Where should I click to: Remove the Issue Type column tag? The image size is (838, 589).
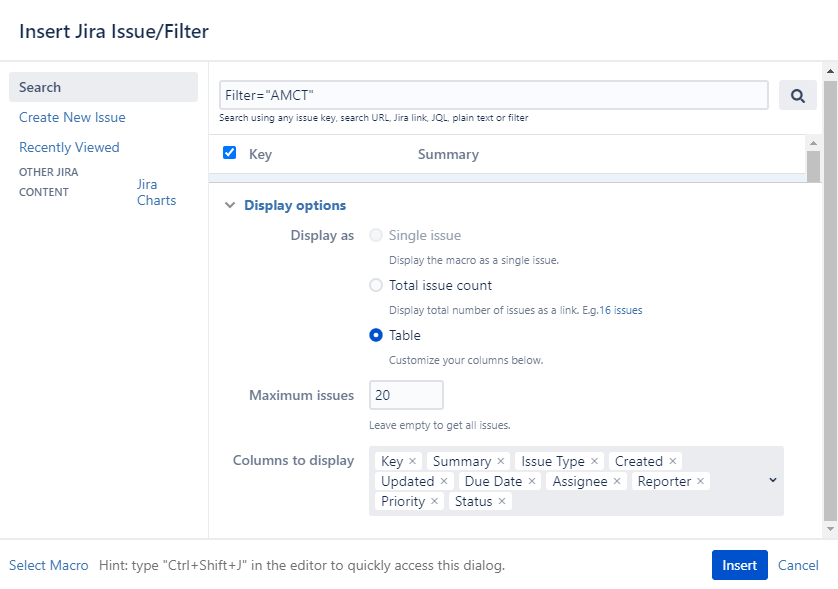tap(594, 461)
